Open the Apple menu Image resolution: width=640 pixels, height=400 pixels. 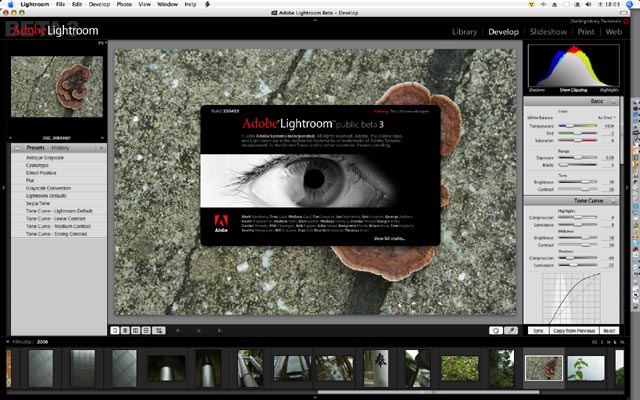point(11,4)
